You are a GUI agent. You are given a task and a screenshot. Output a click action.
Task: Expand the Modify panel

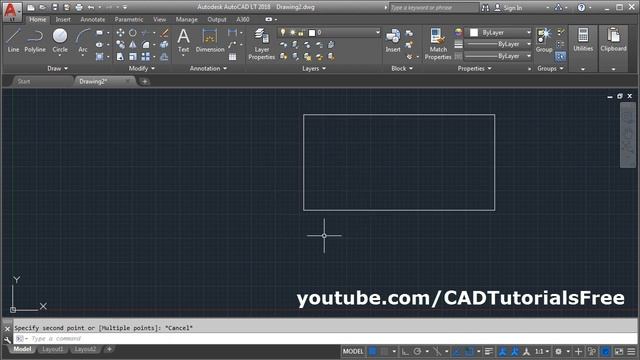click(142, 69)
